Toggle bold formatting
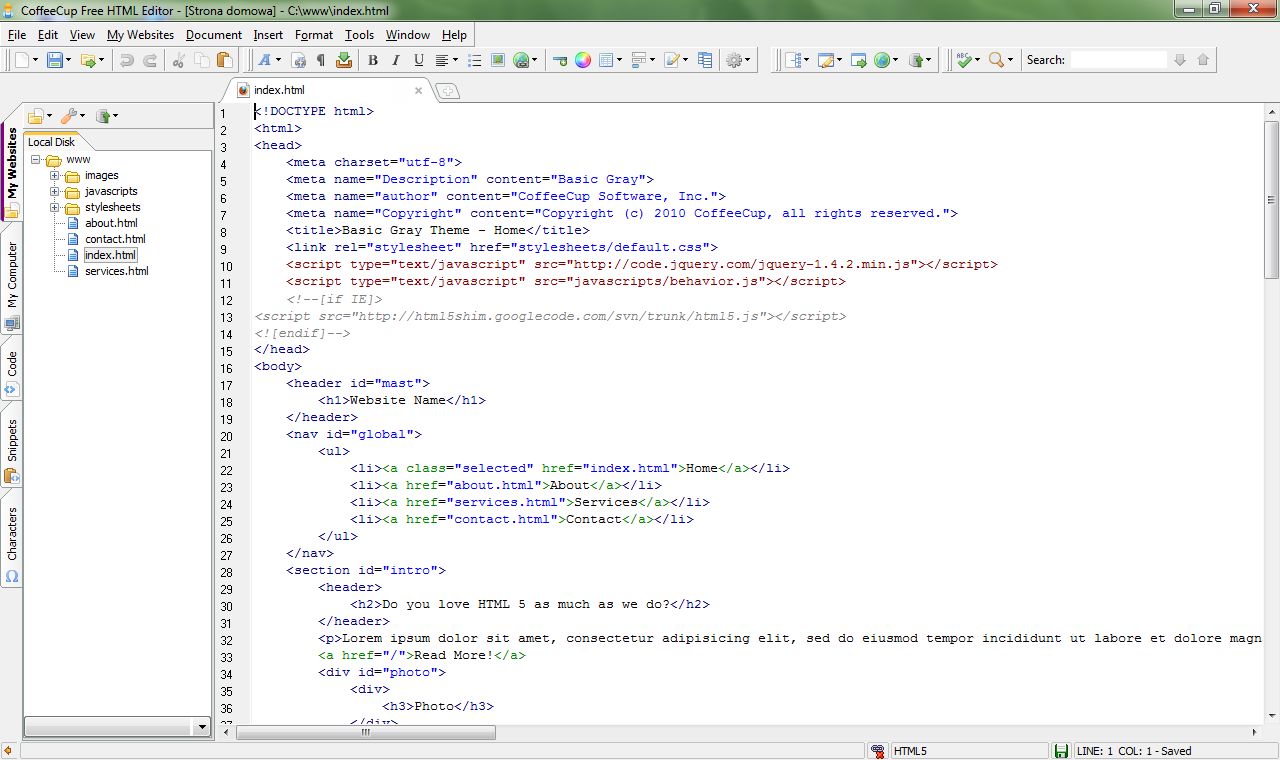Screen dimensions: 1280x760 tap(373, 60)
